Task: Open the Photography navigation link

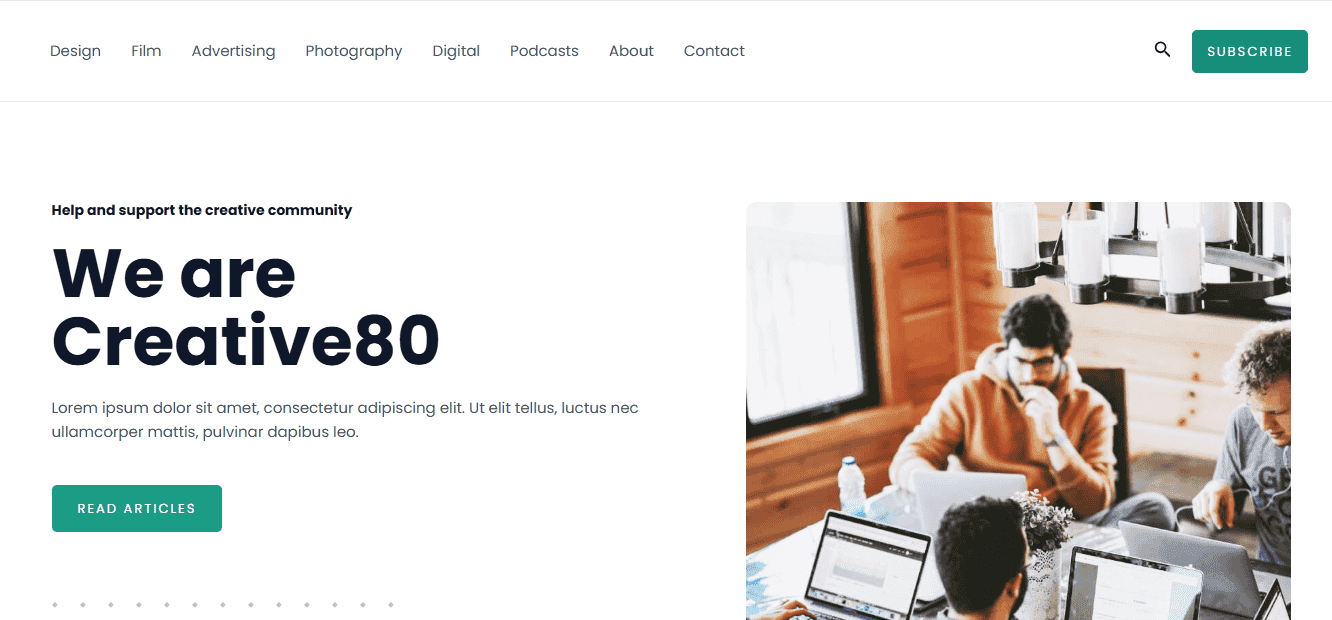Action: pos(354,51)
